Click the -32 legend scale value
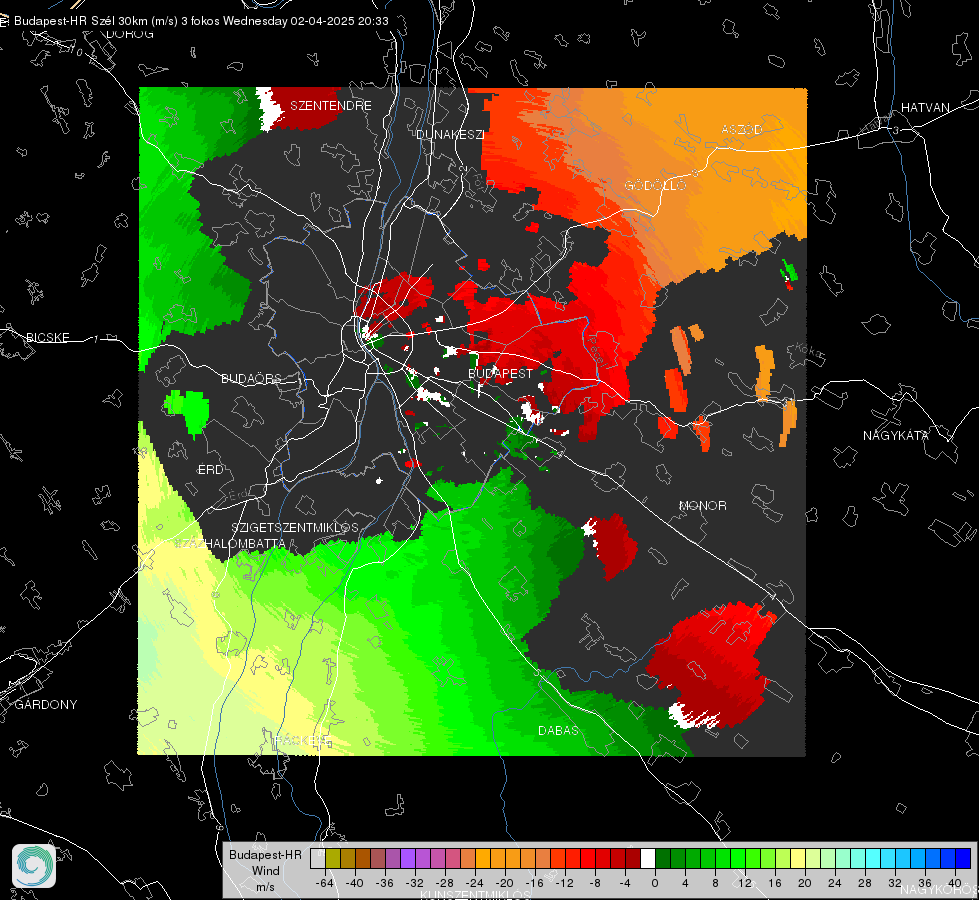 coord(415,883)
